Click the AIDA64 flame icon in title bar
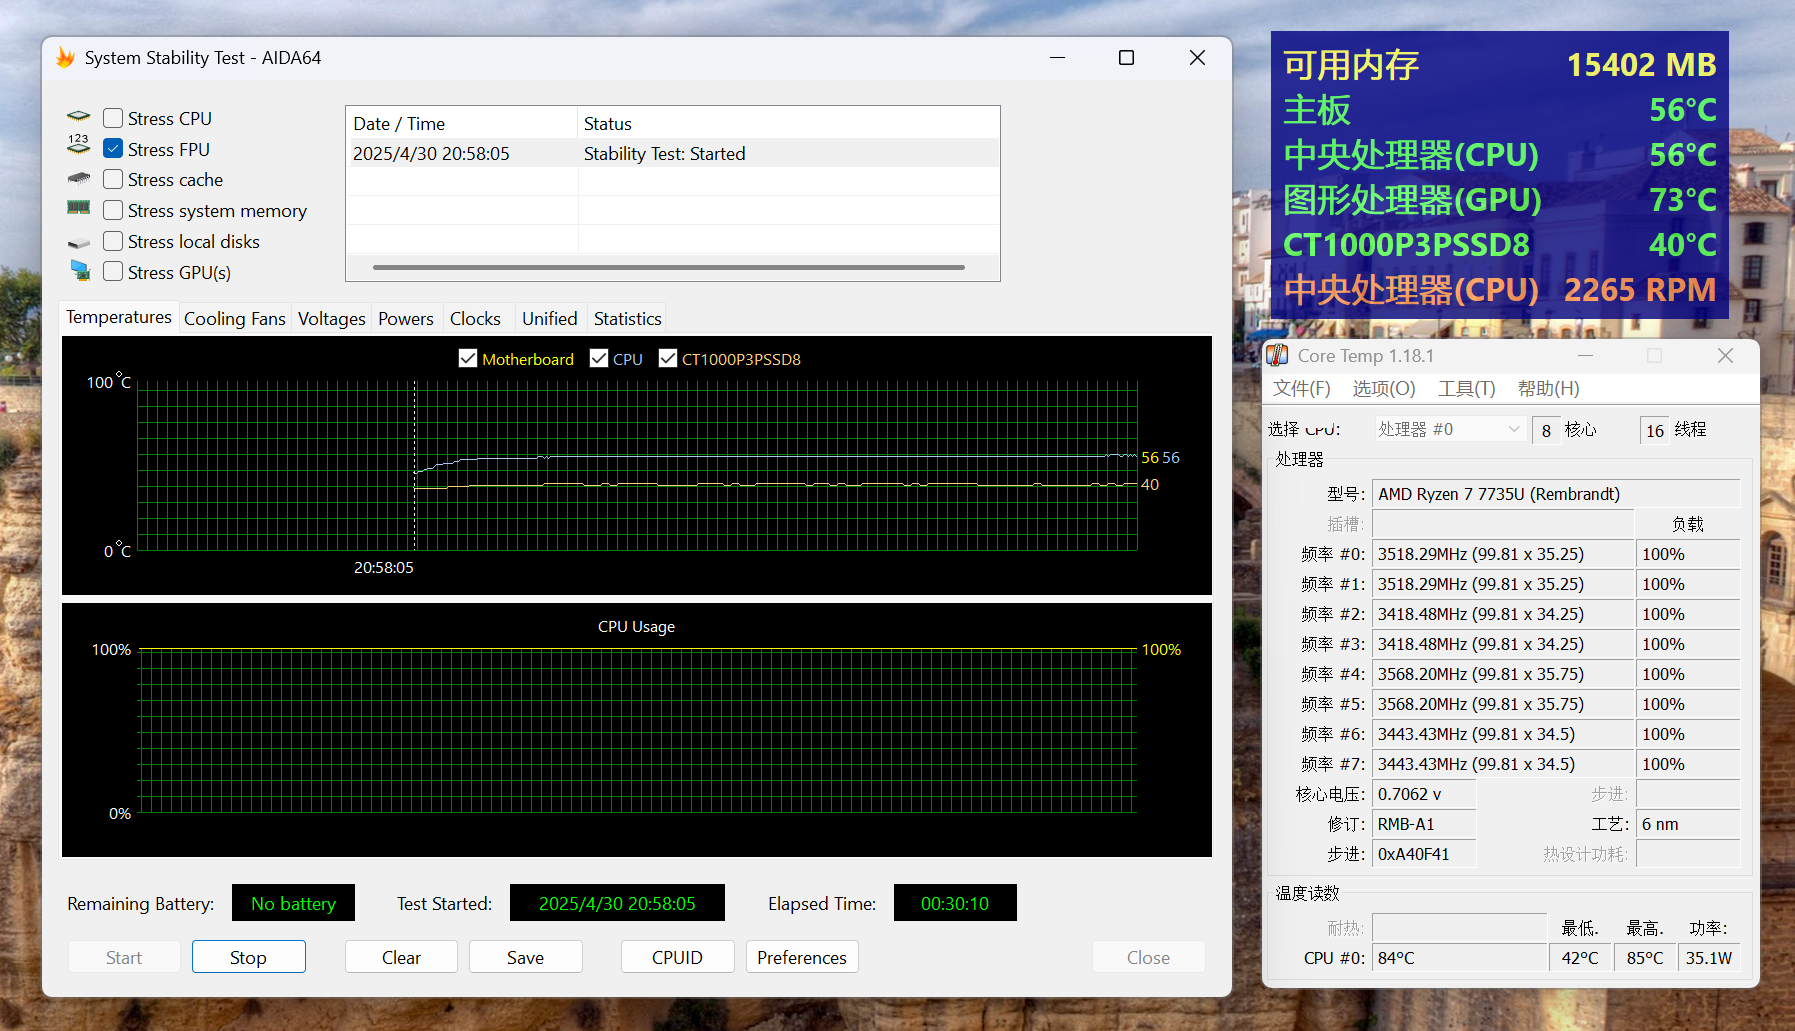The height and width of the screenshot is (1031, 1795). point(66,58)
